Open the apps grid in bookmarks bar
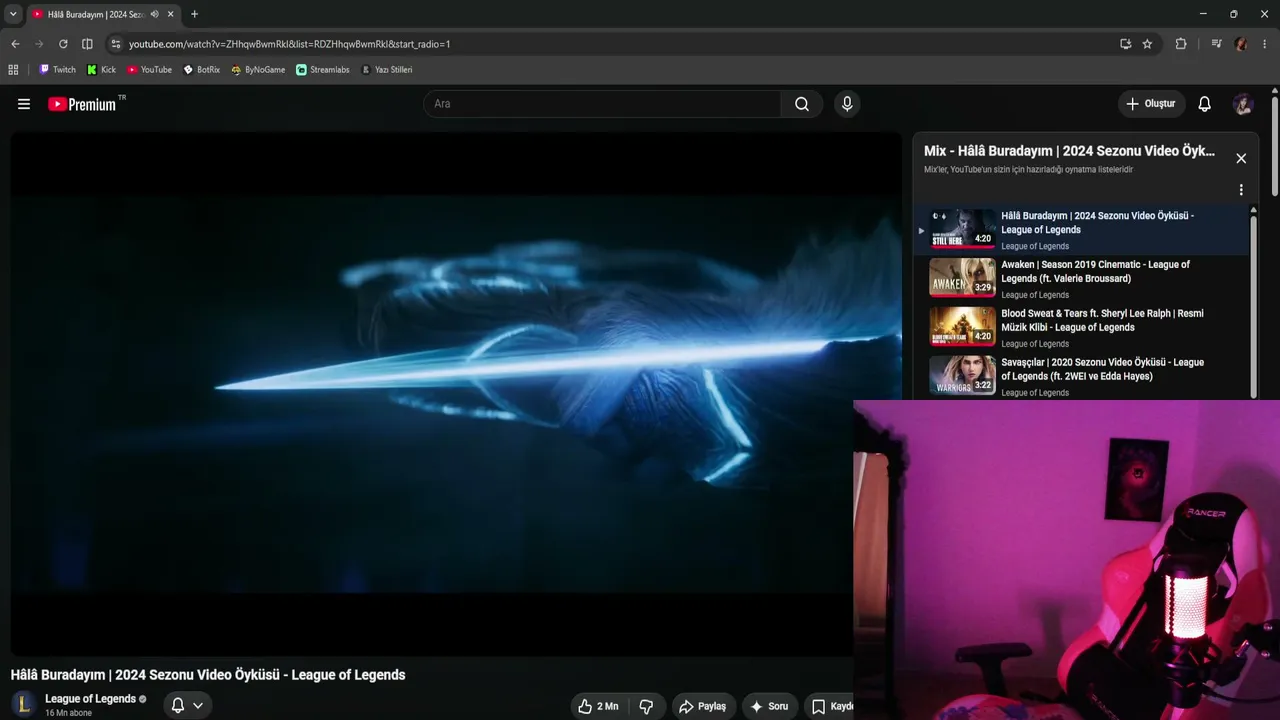Viewport: 1280px width, 720px height. (13, 70)
